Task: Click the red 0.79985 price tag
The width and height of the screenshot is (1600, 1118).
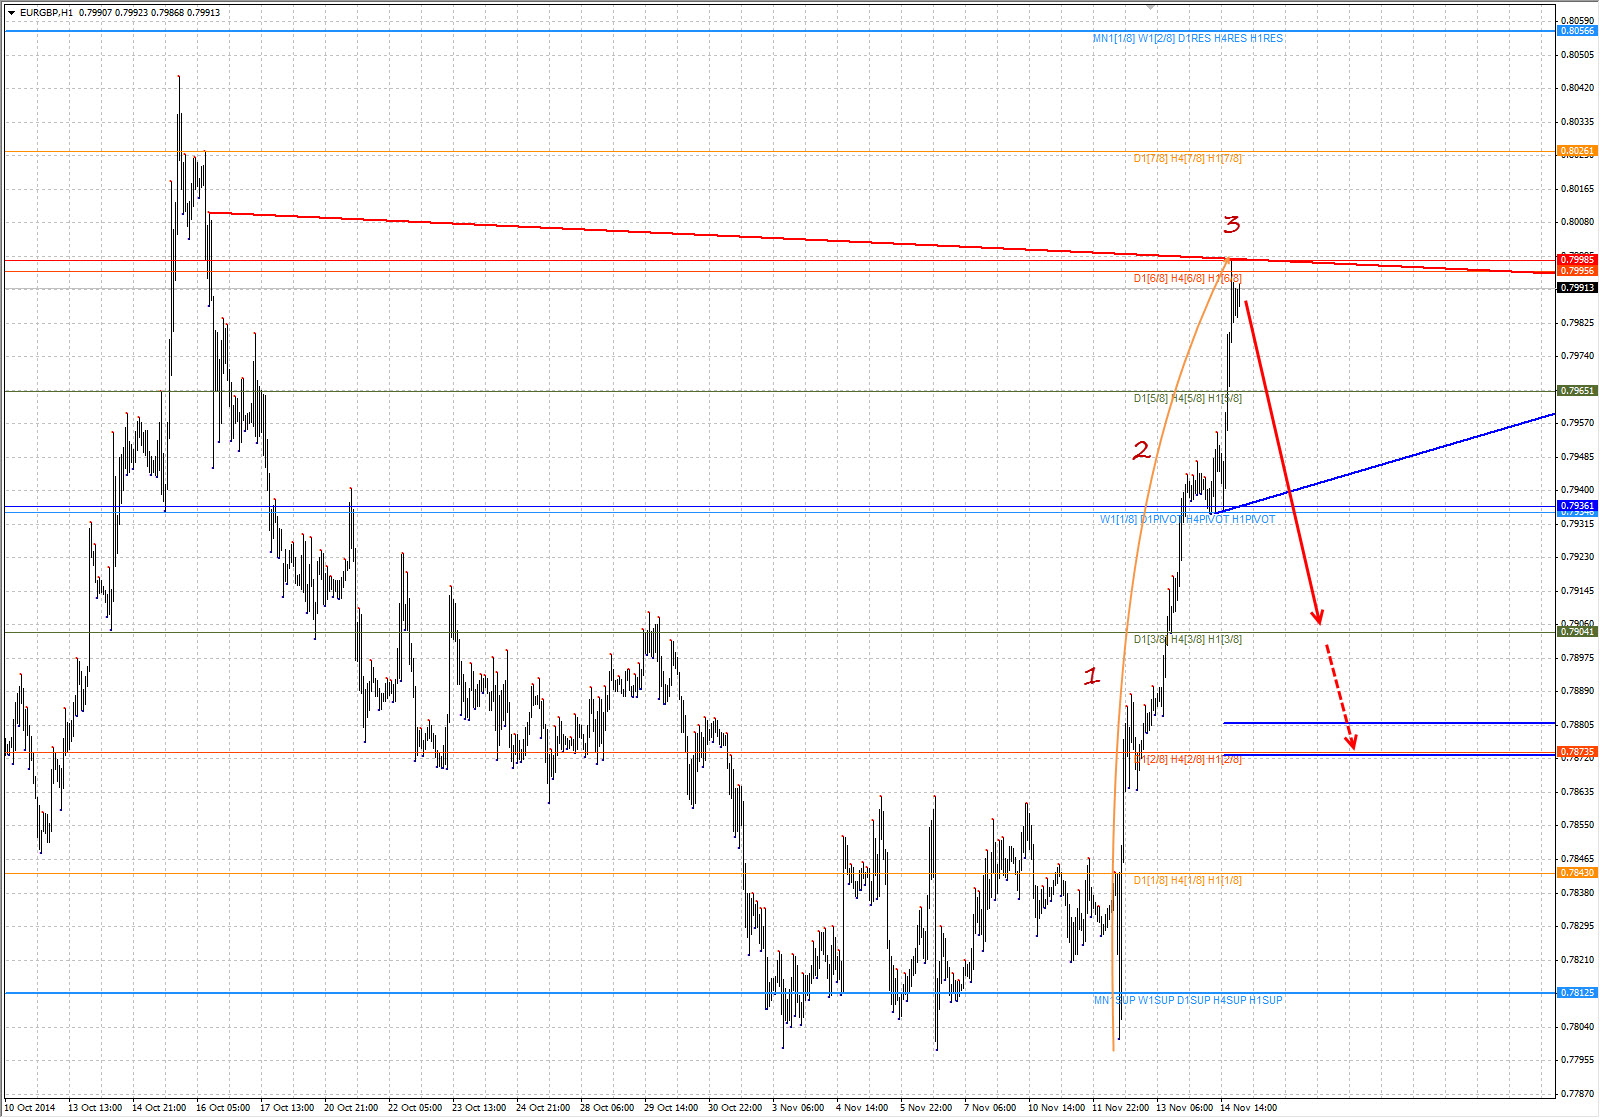Action: [x=1577, y=260]
